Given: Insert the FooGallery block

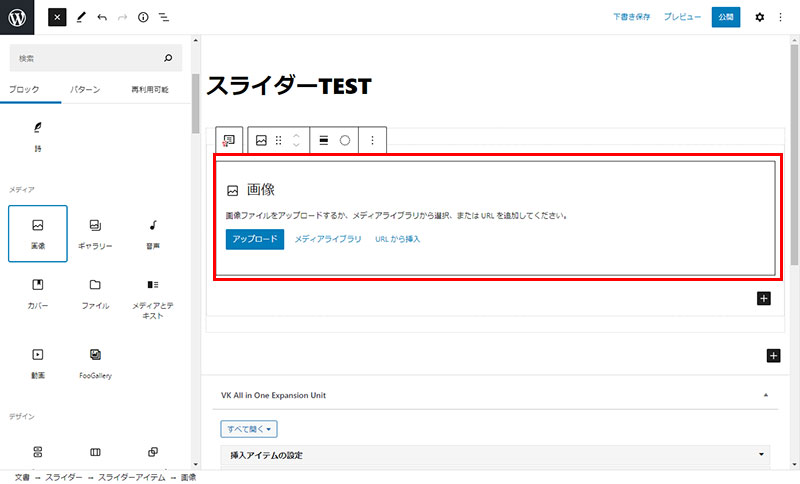Looking at the screenshot, I should click(95, 363).
